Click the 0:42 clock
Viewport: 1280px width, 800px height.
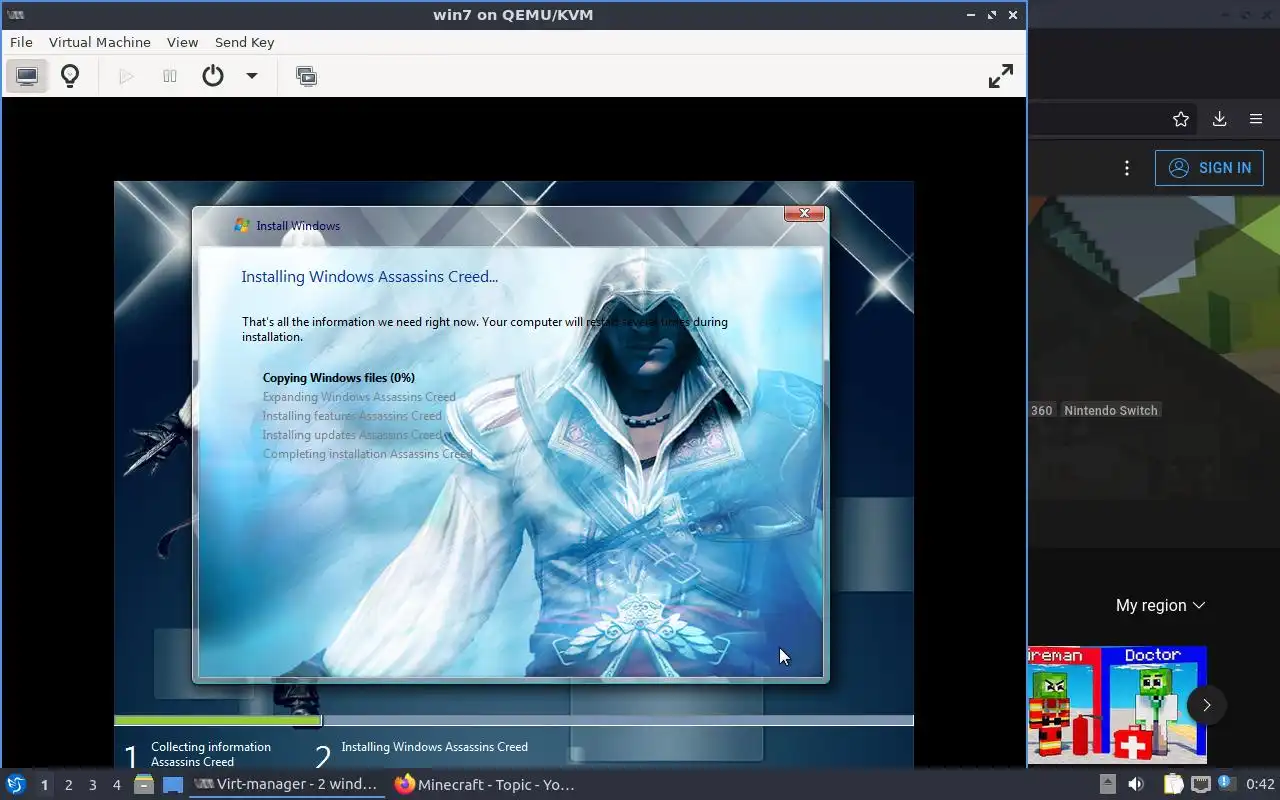[1260, 785]
